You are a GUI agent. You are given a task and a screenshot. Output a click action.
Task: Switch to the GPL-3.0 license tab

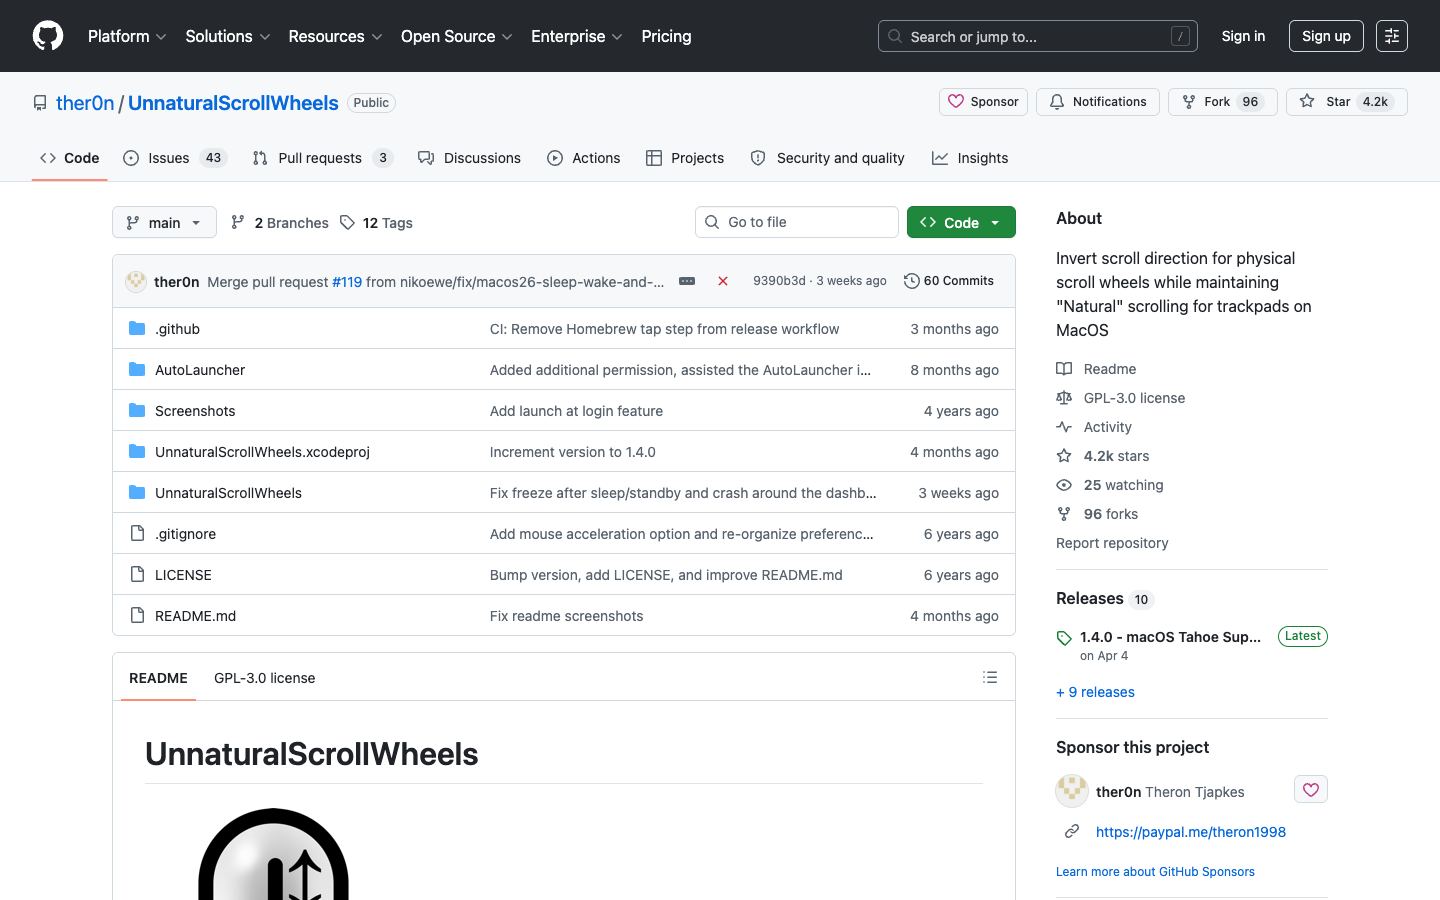point(264,678)
